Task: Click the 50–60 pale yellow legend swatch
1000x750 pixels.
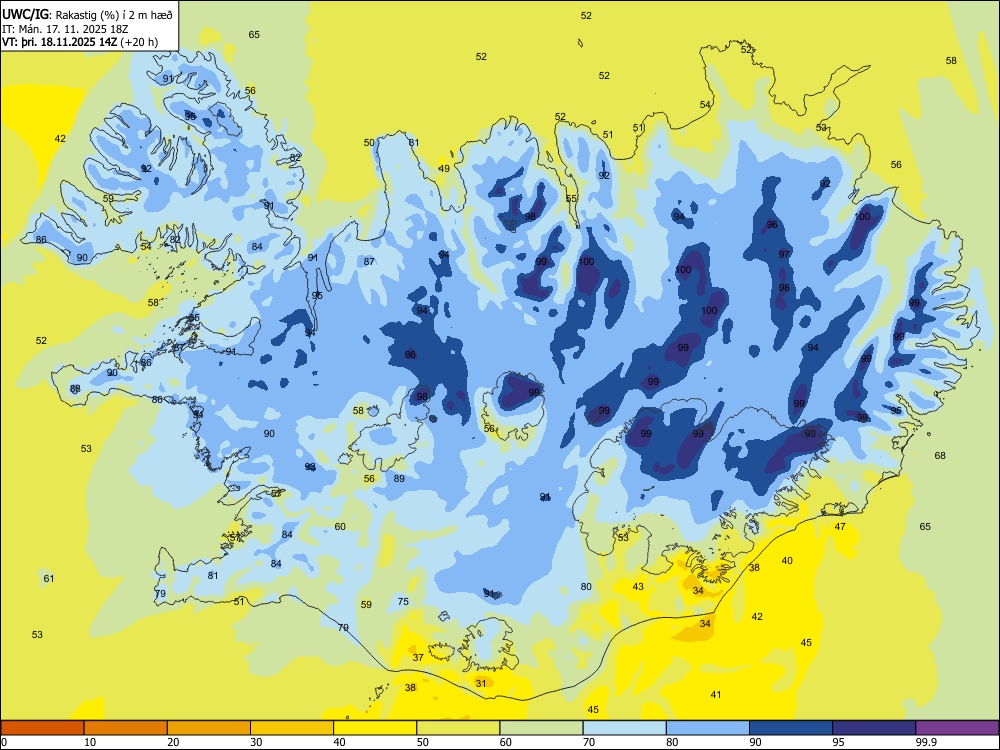Action: 458,728
